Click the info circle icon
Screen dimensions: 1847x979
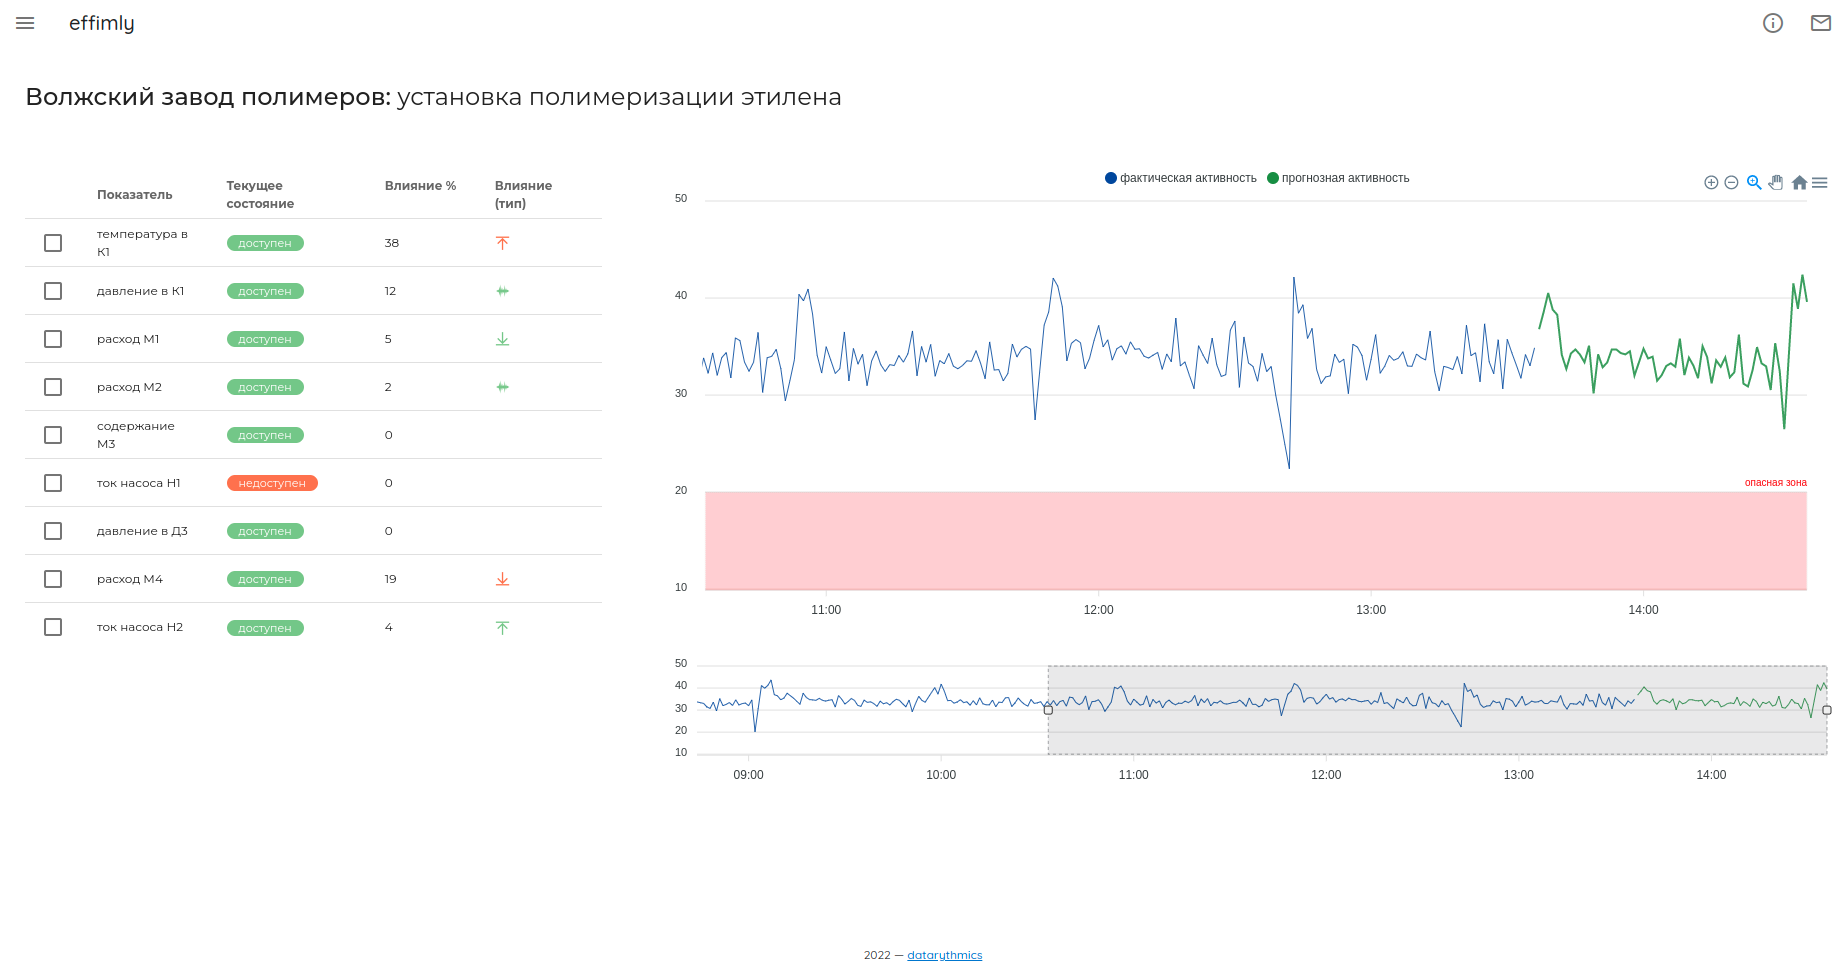[1772, 23]
